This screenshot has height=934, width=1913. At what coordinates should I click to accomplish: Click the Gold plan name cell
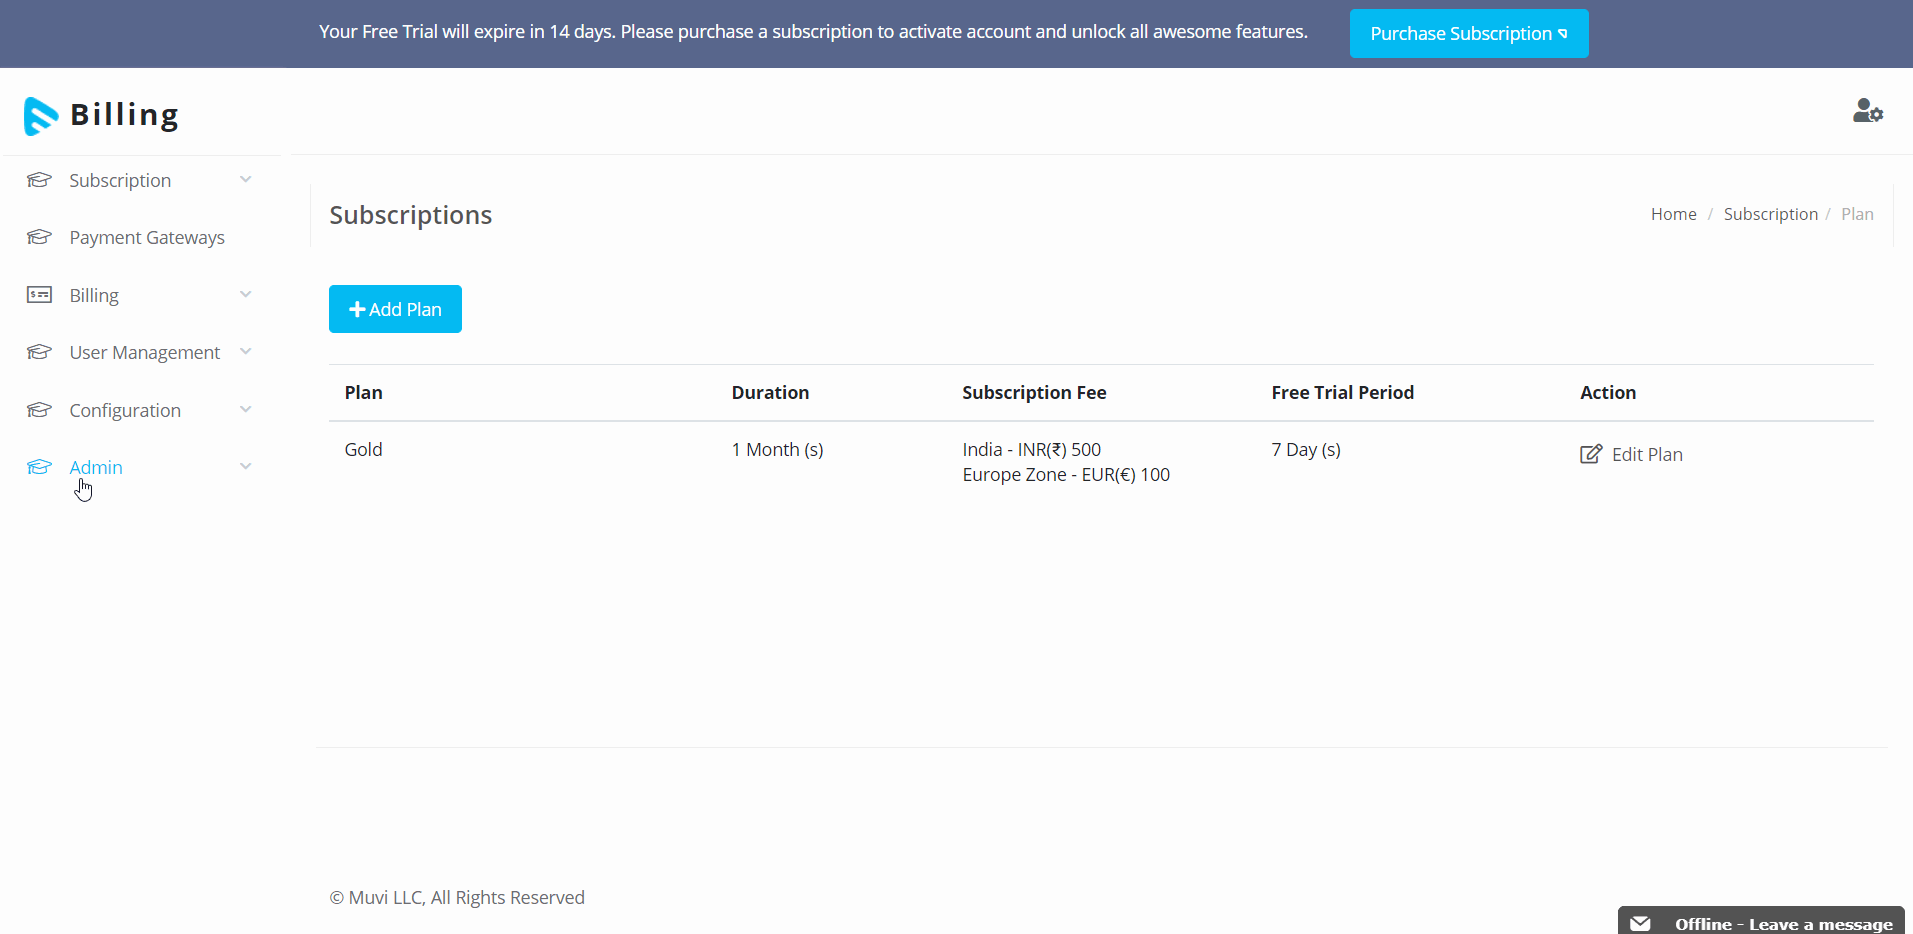[x=364, y=449]
